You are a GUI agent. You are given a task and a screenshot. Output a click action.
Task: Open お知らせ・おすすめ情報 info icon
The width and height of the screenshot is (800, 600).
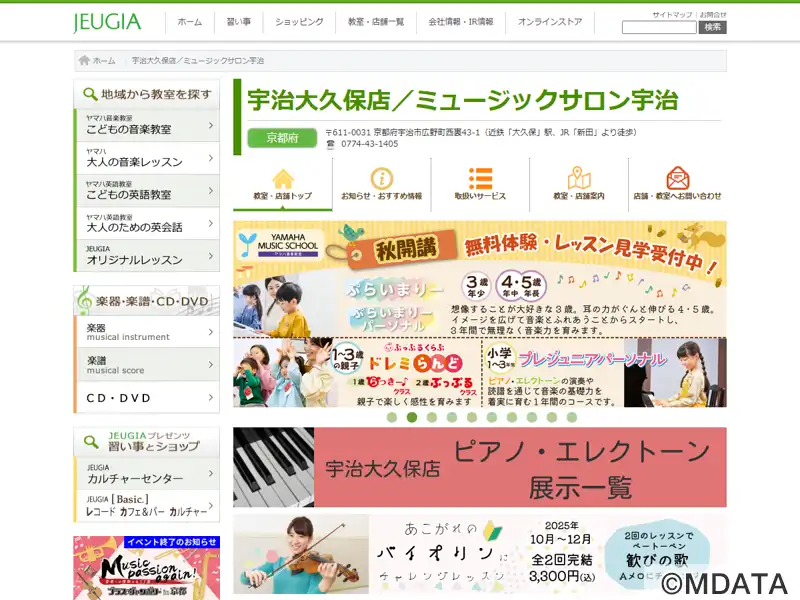[381, 179]
